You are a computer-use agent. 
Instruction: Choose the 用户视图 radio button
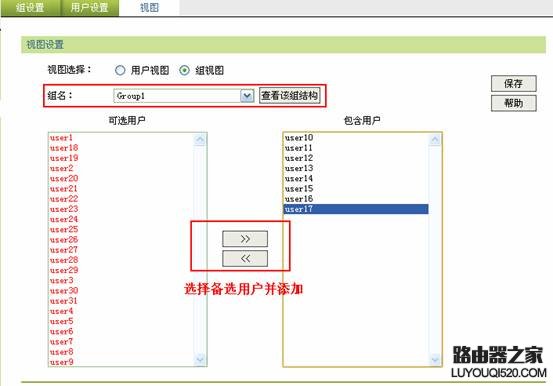coord(120,71)
